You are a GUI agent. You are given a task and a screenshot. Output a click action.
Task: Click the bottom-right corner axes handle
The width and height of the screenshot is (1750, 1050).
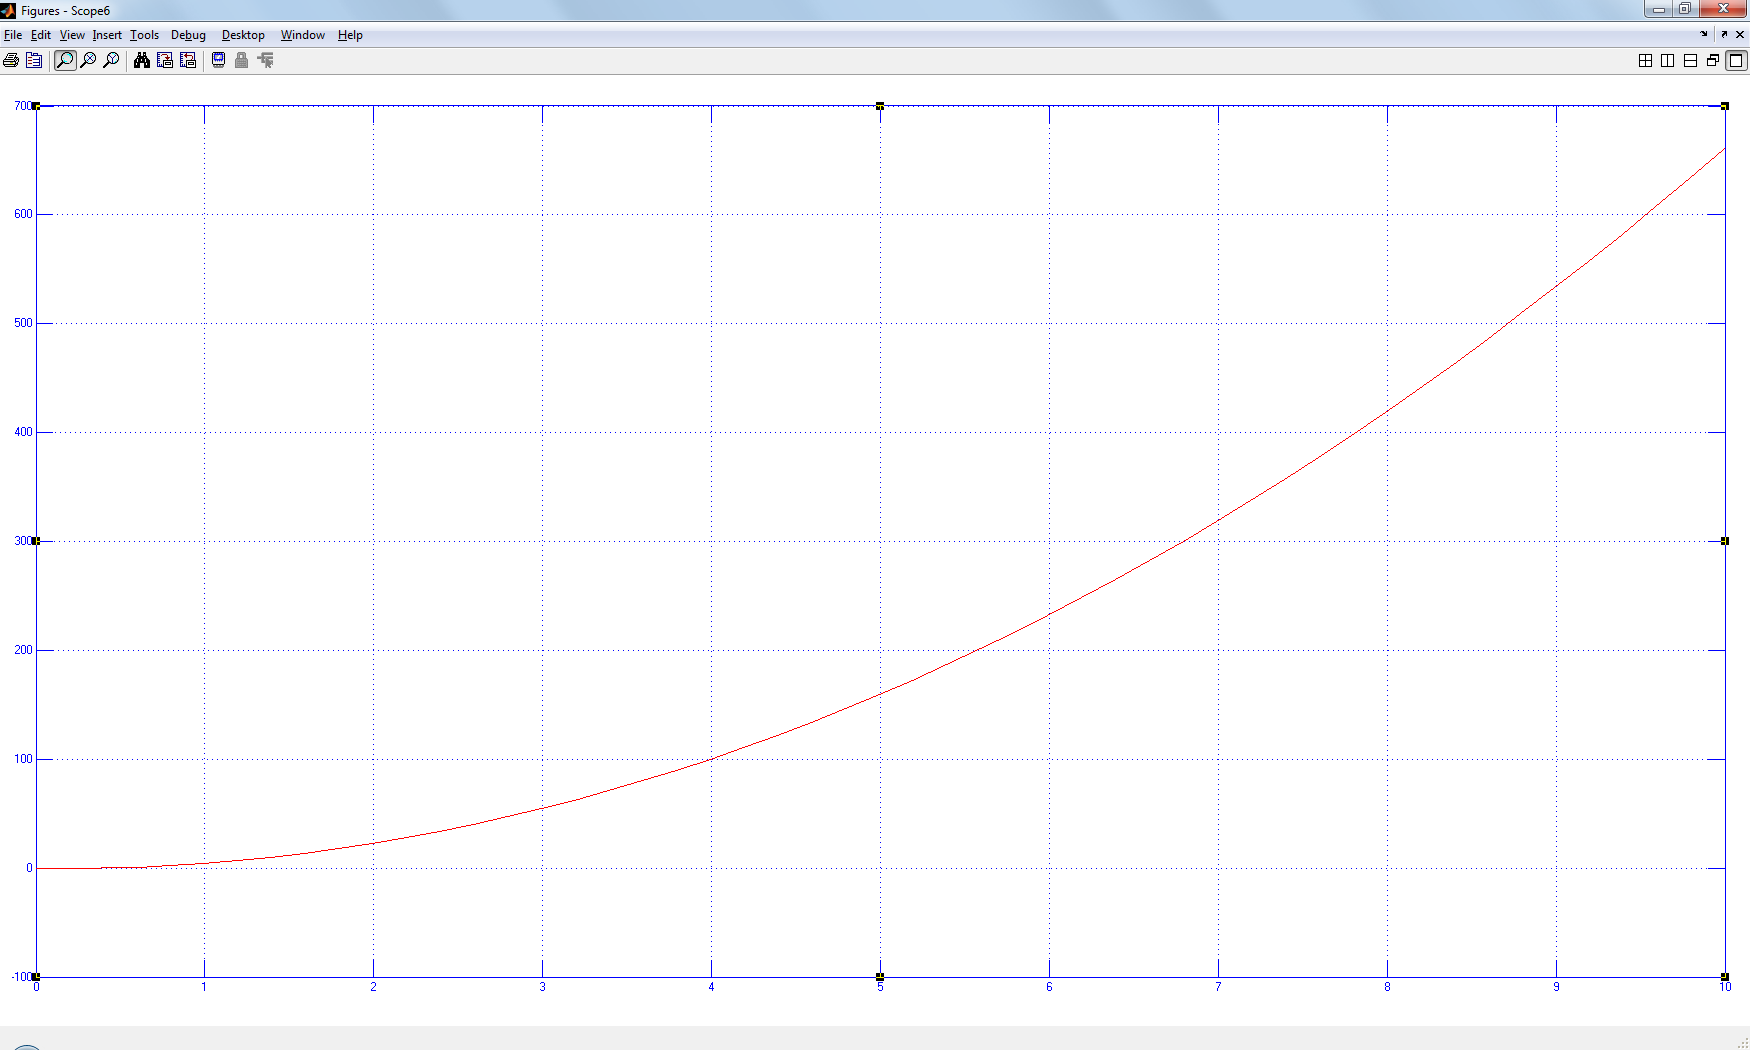pos(1725,977)
